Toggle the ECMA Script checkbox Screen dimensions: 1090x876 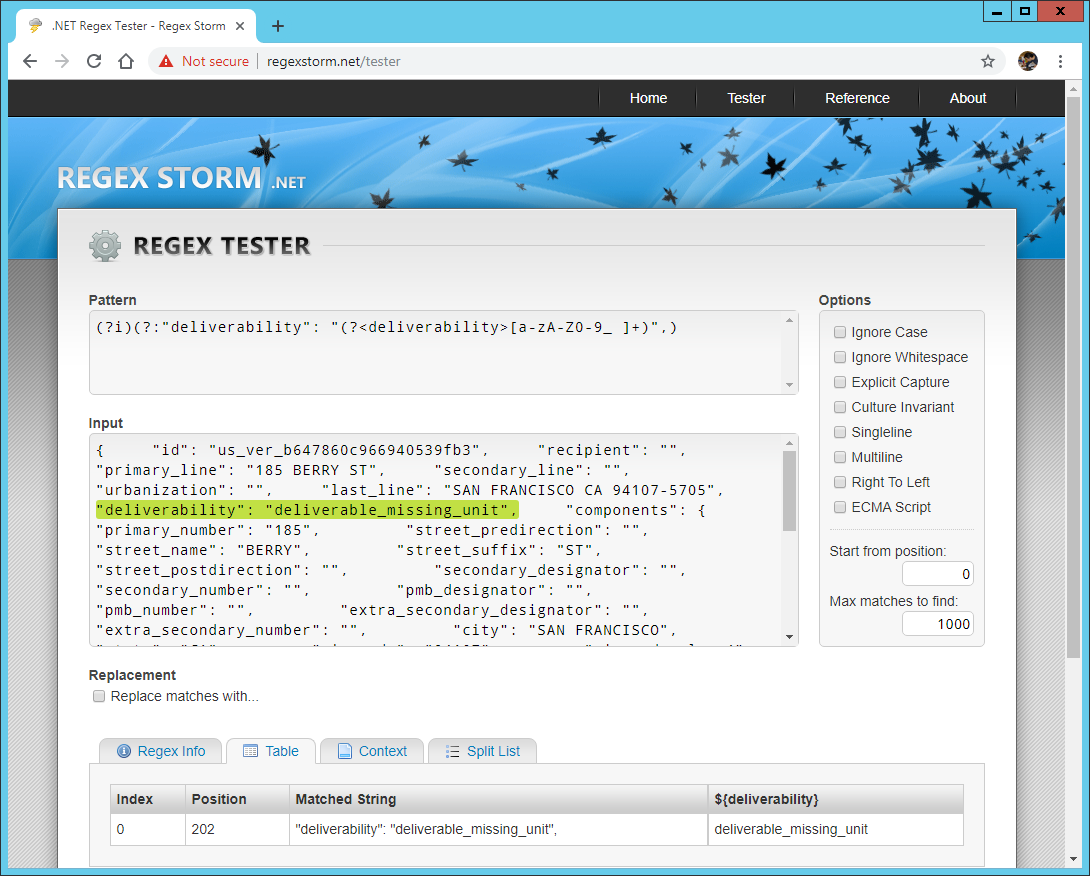coord(840,507)
